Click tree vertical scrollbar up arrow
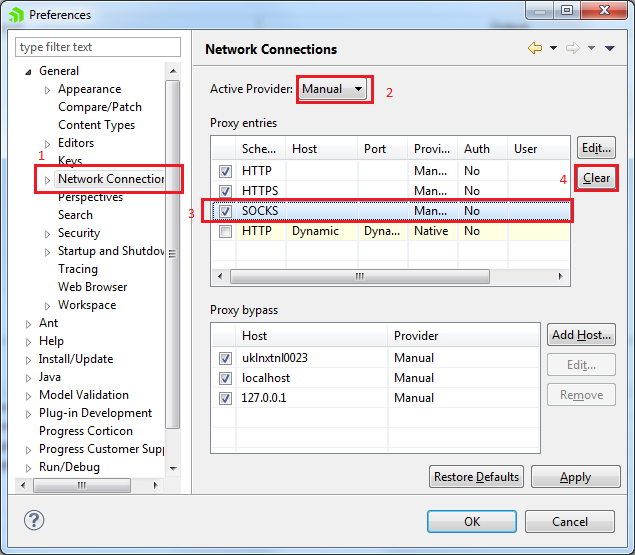Screen dimensions: 635x555 point(173,71)
